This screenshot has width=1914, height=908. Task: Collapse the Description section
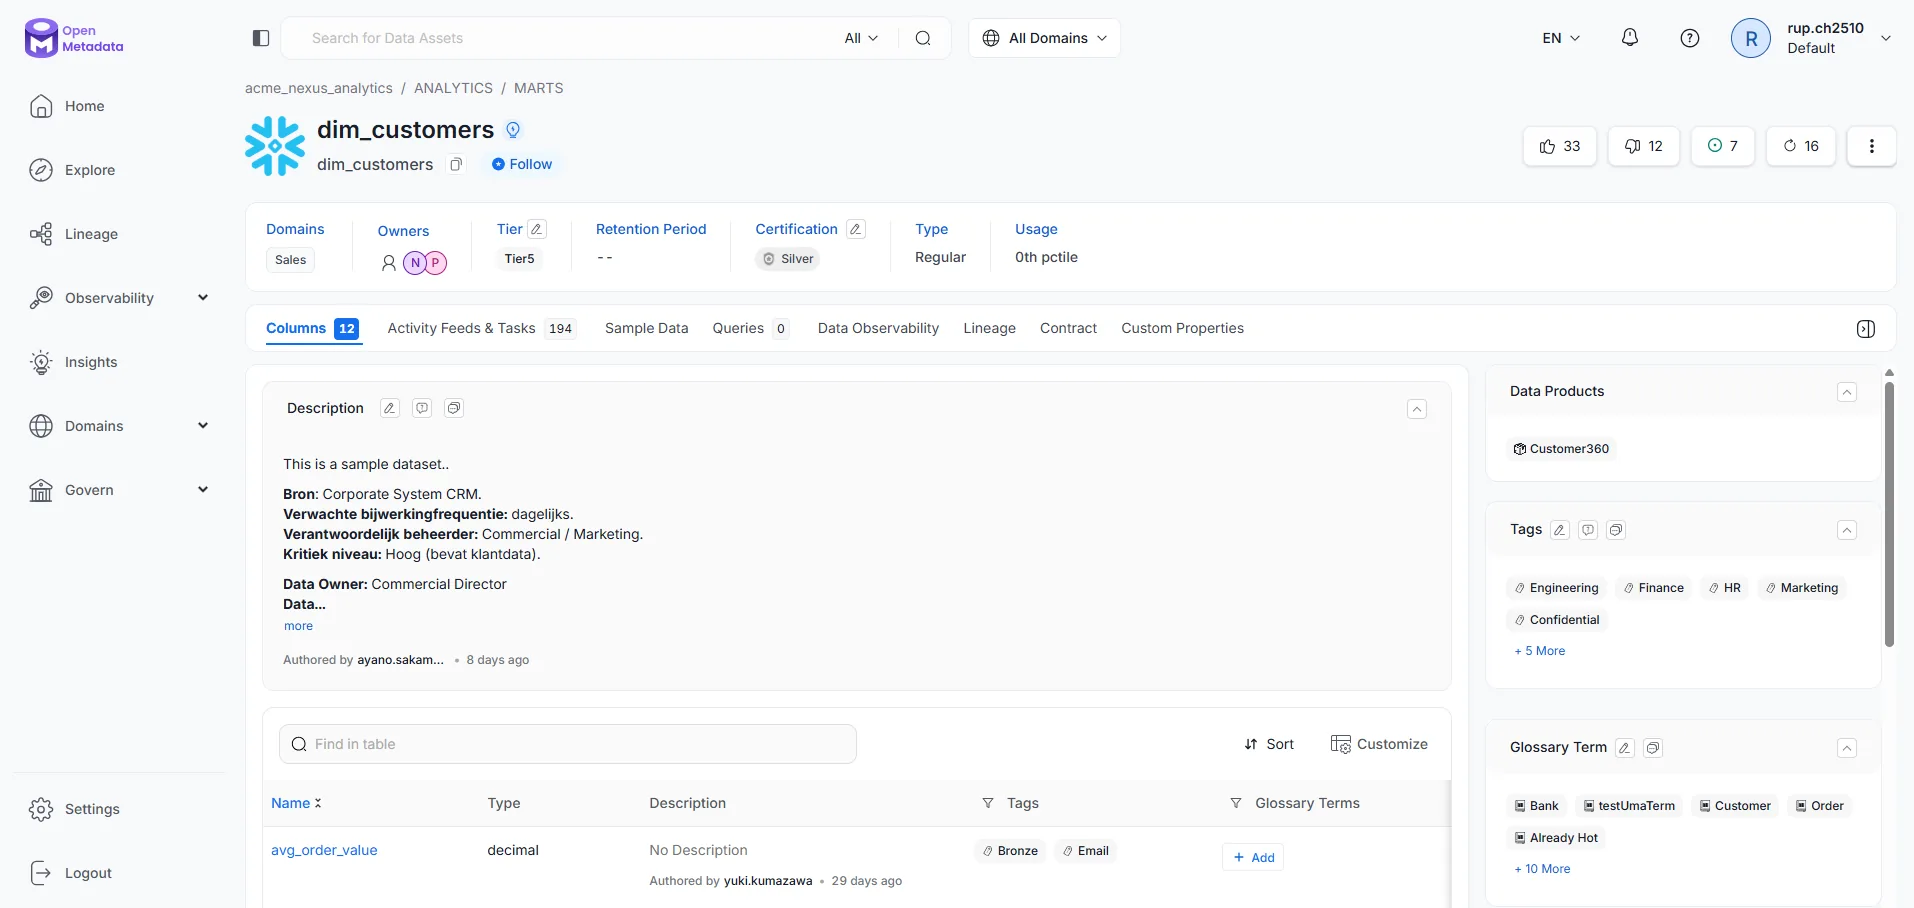[1417, 409]
